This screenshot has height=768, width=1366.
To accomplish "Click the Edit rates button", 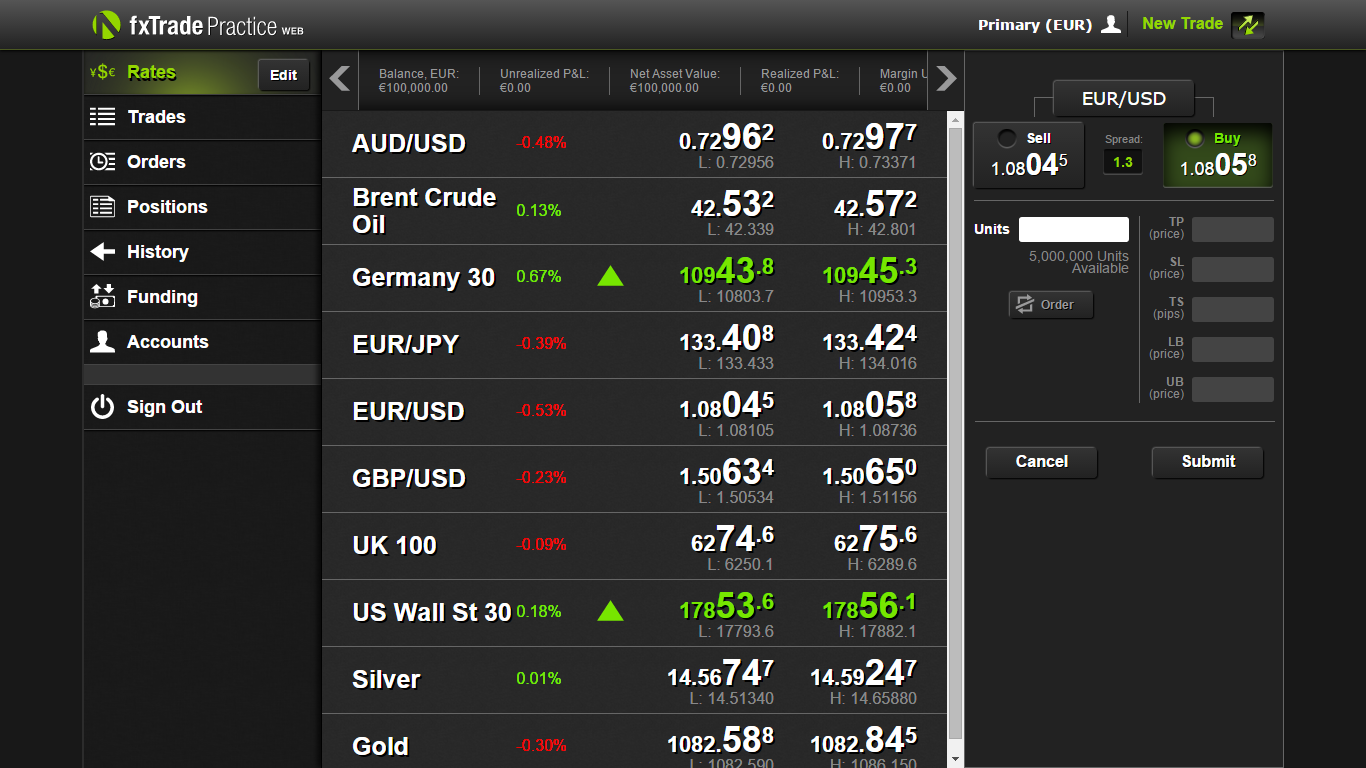I will (284, 75).
